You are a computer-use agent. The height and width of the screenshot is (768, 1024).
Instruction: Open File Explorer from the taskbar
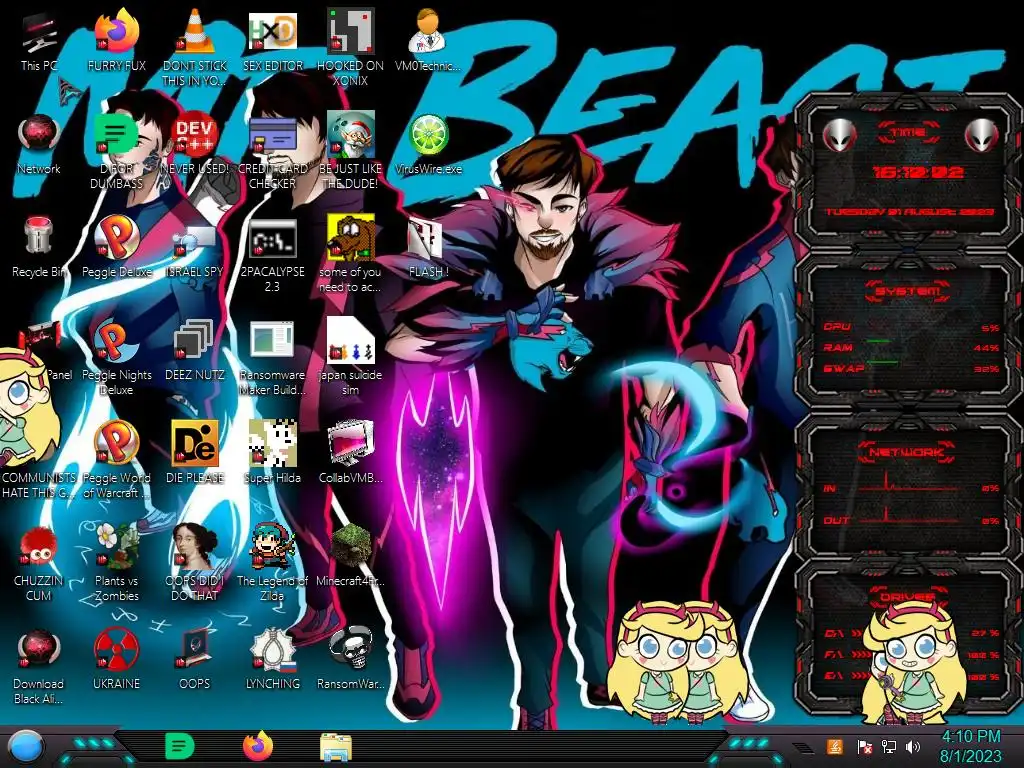pos(336,747)
